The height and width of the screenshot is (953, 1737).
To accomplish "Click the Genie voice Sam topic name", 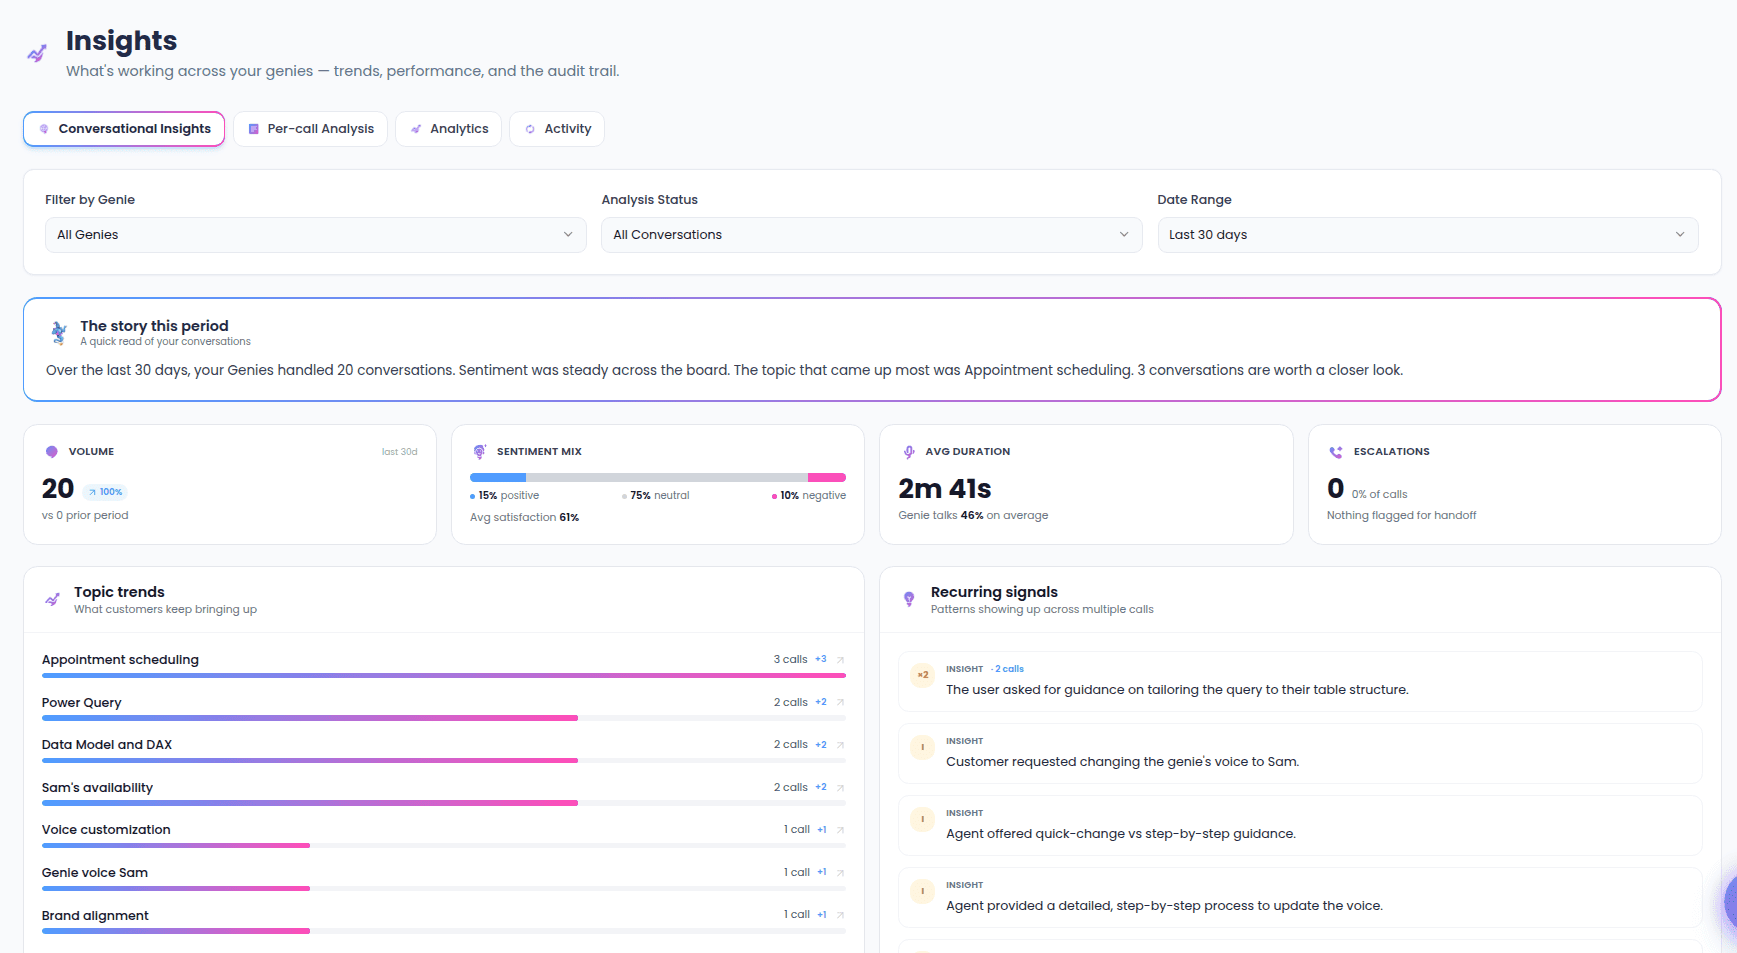I will (x=95, y=873).
